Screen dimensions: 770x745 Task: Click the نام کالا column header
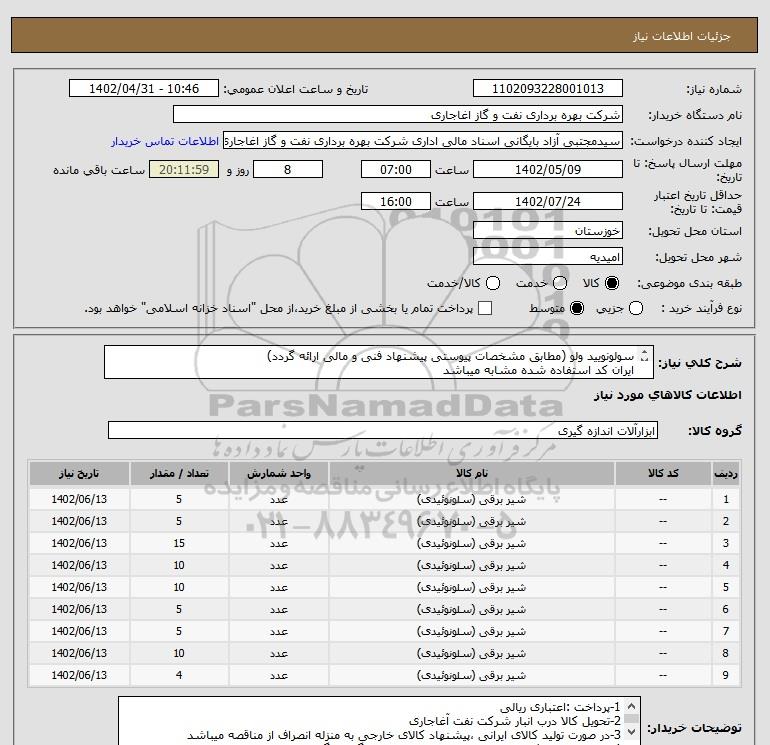471,473
